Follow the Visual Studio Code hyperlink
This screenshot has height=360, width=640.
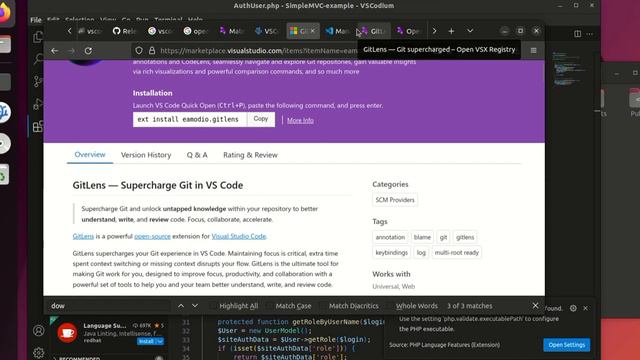coord(239,236)
